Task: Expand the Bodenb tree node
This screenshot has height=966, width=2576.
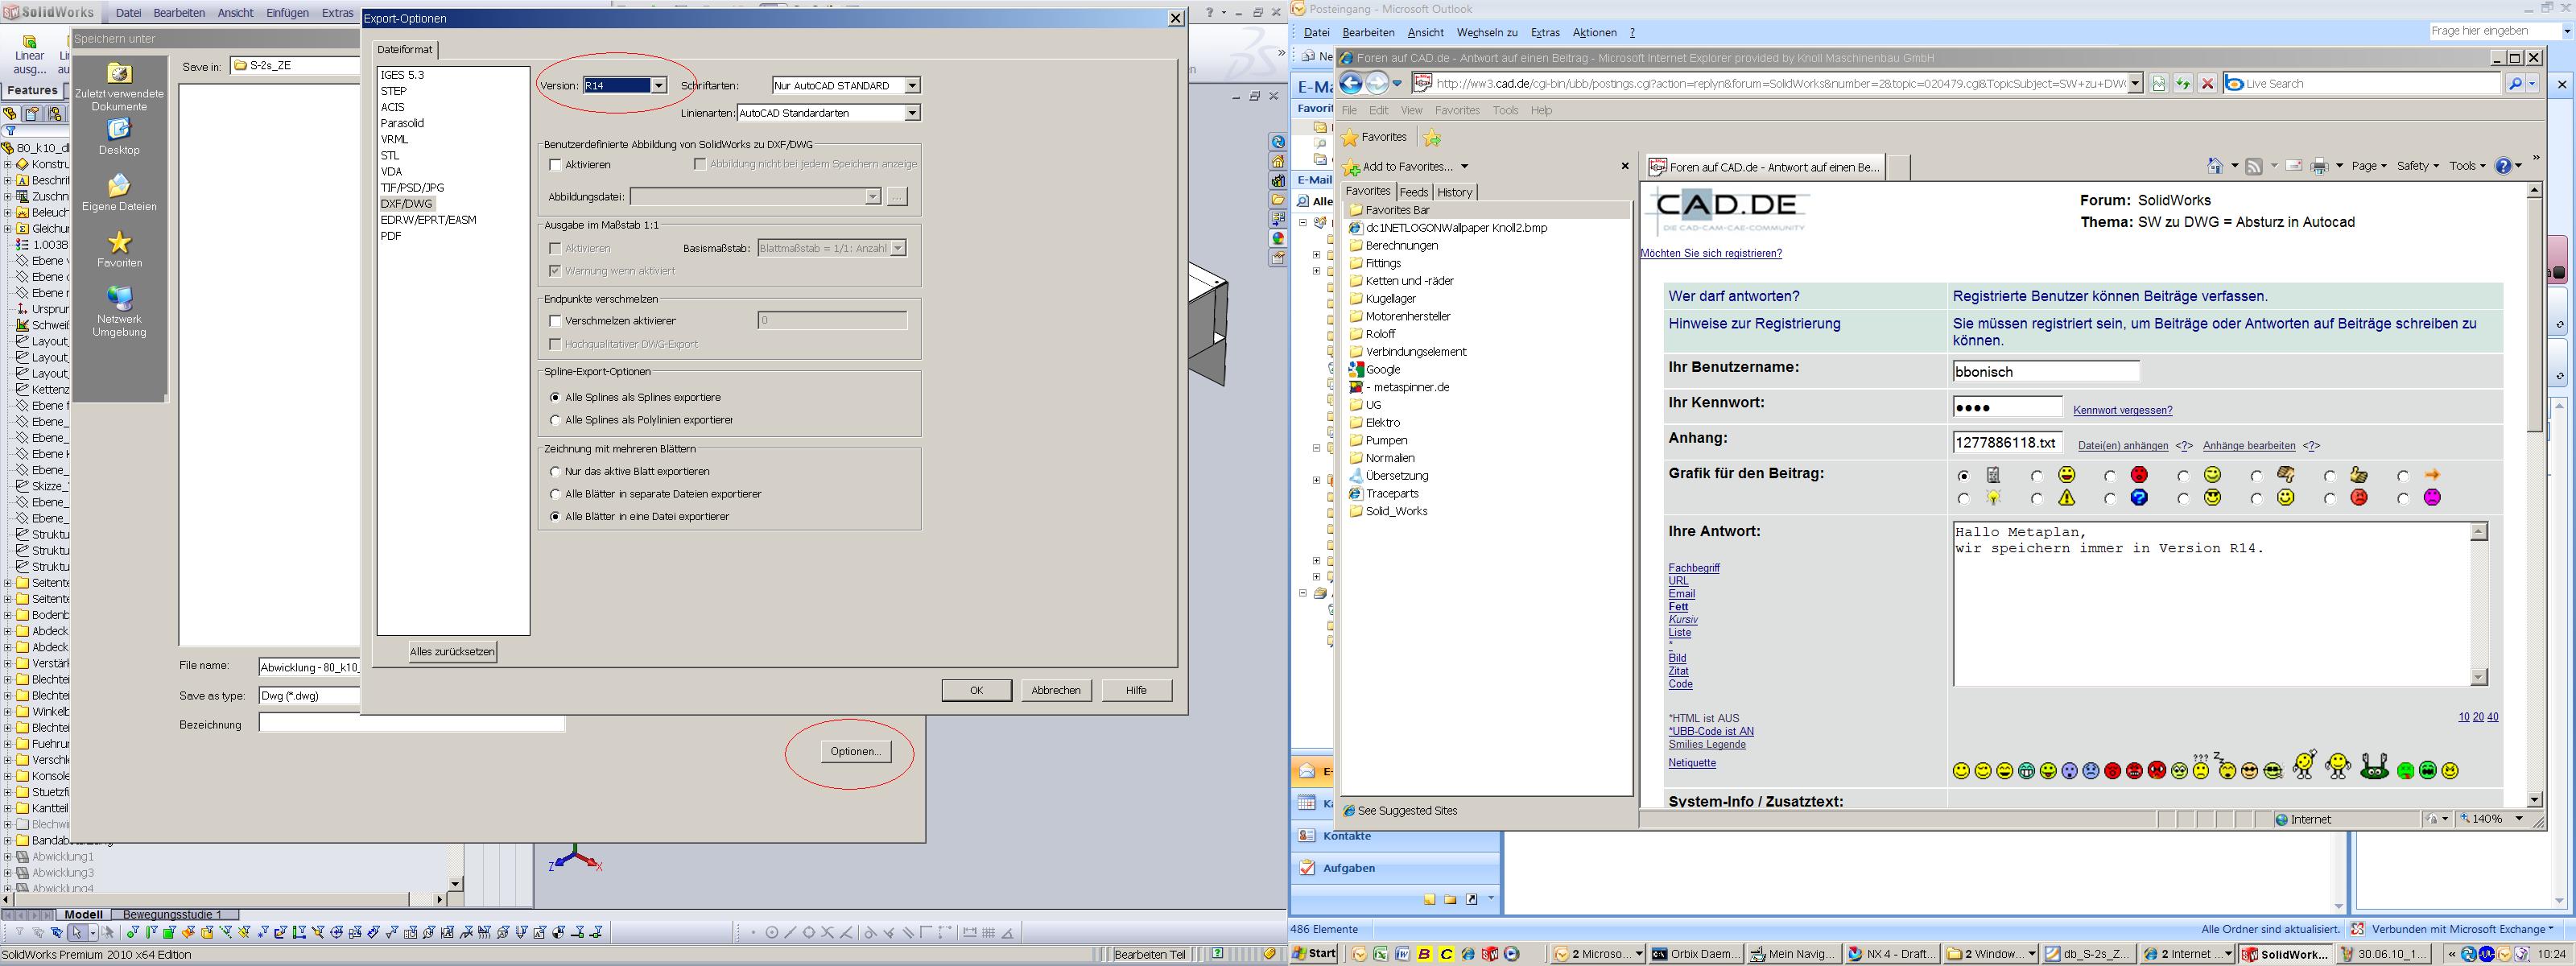Action: (x=8, y=615)
